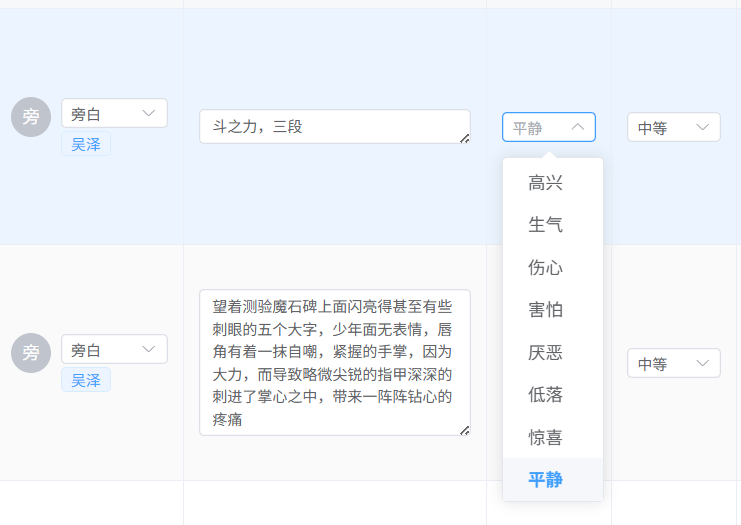Select the highlighted 平静 option in the list
741x525 pixels.
pyautogui.click(x=546, y=480)
